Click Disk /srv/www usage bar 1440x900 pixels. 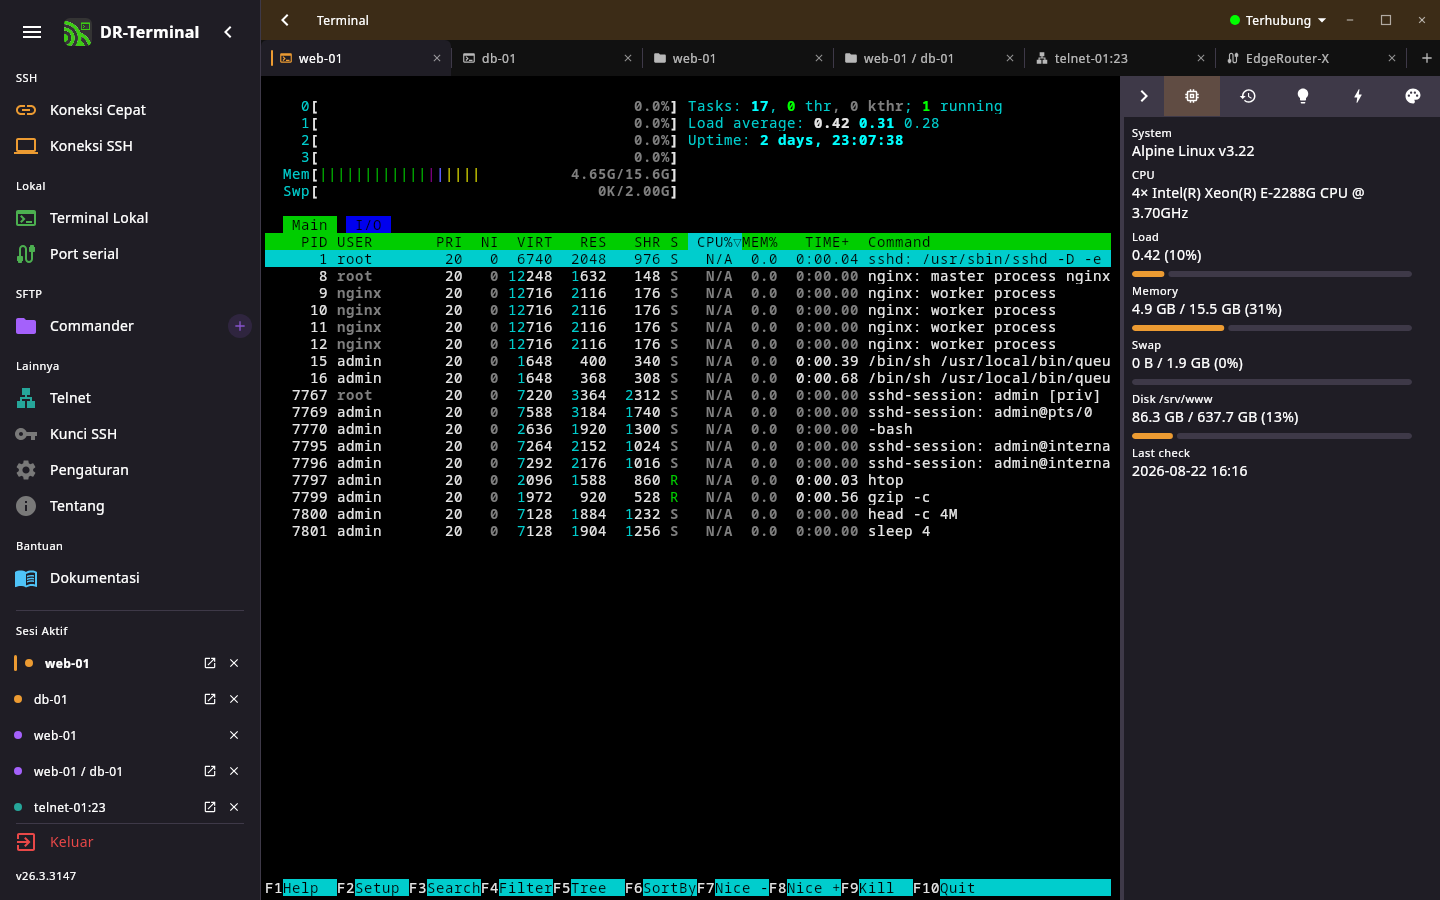tap(1272, 436)
